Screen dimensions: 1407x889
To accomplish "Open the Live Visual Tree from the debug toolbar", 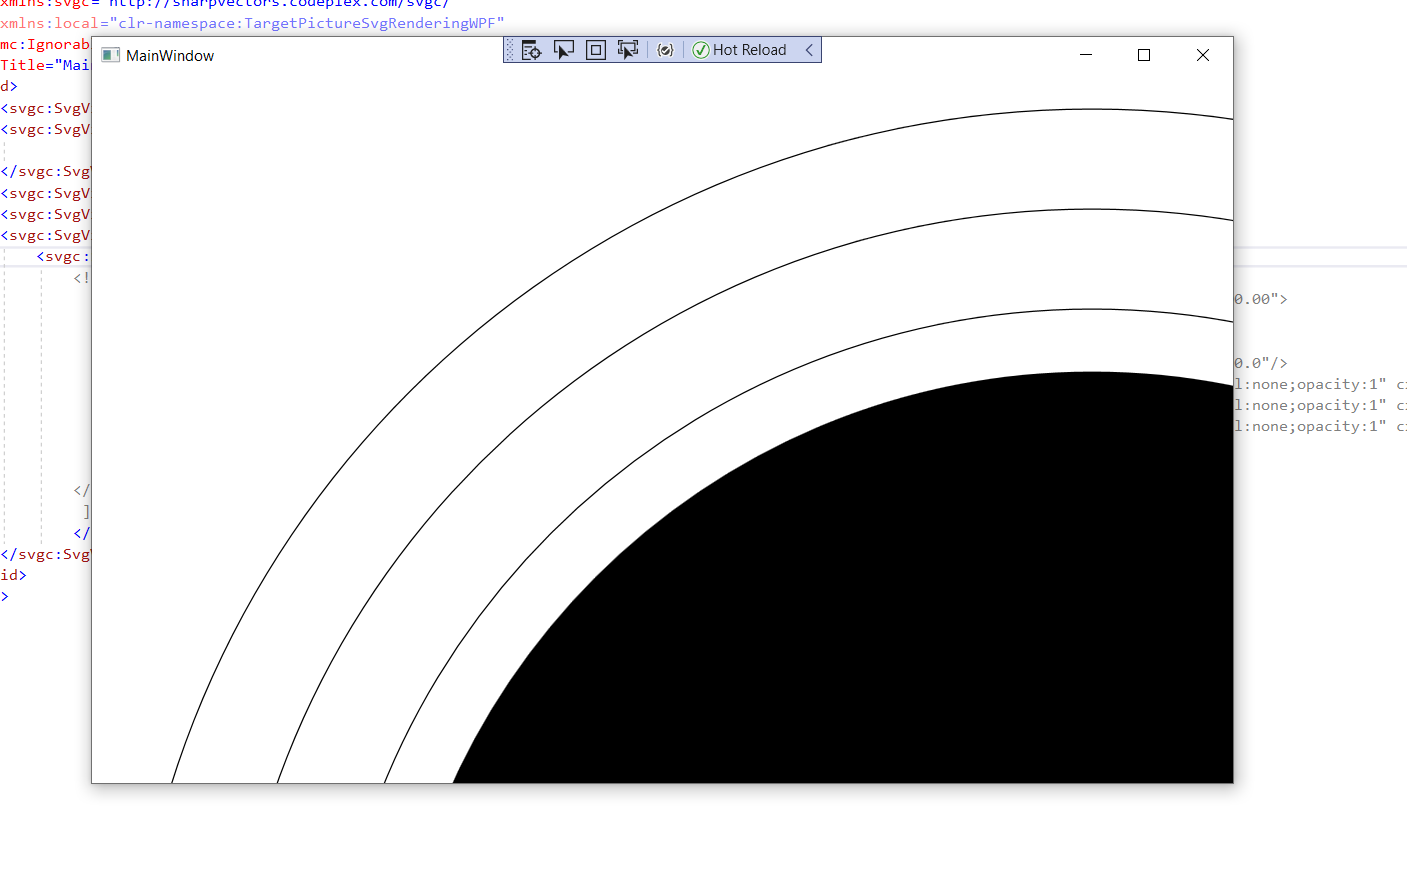I will [x=530, y=49].
